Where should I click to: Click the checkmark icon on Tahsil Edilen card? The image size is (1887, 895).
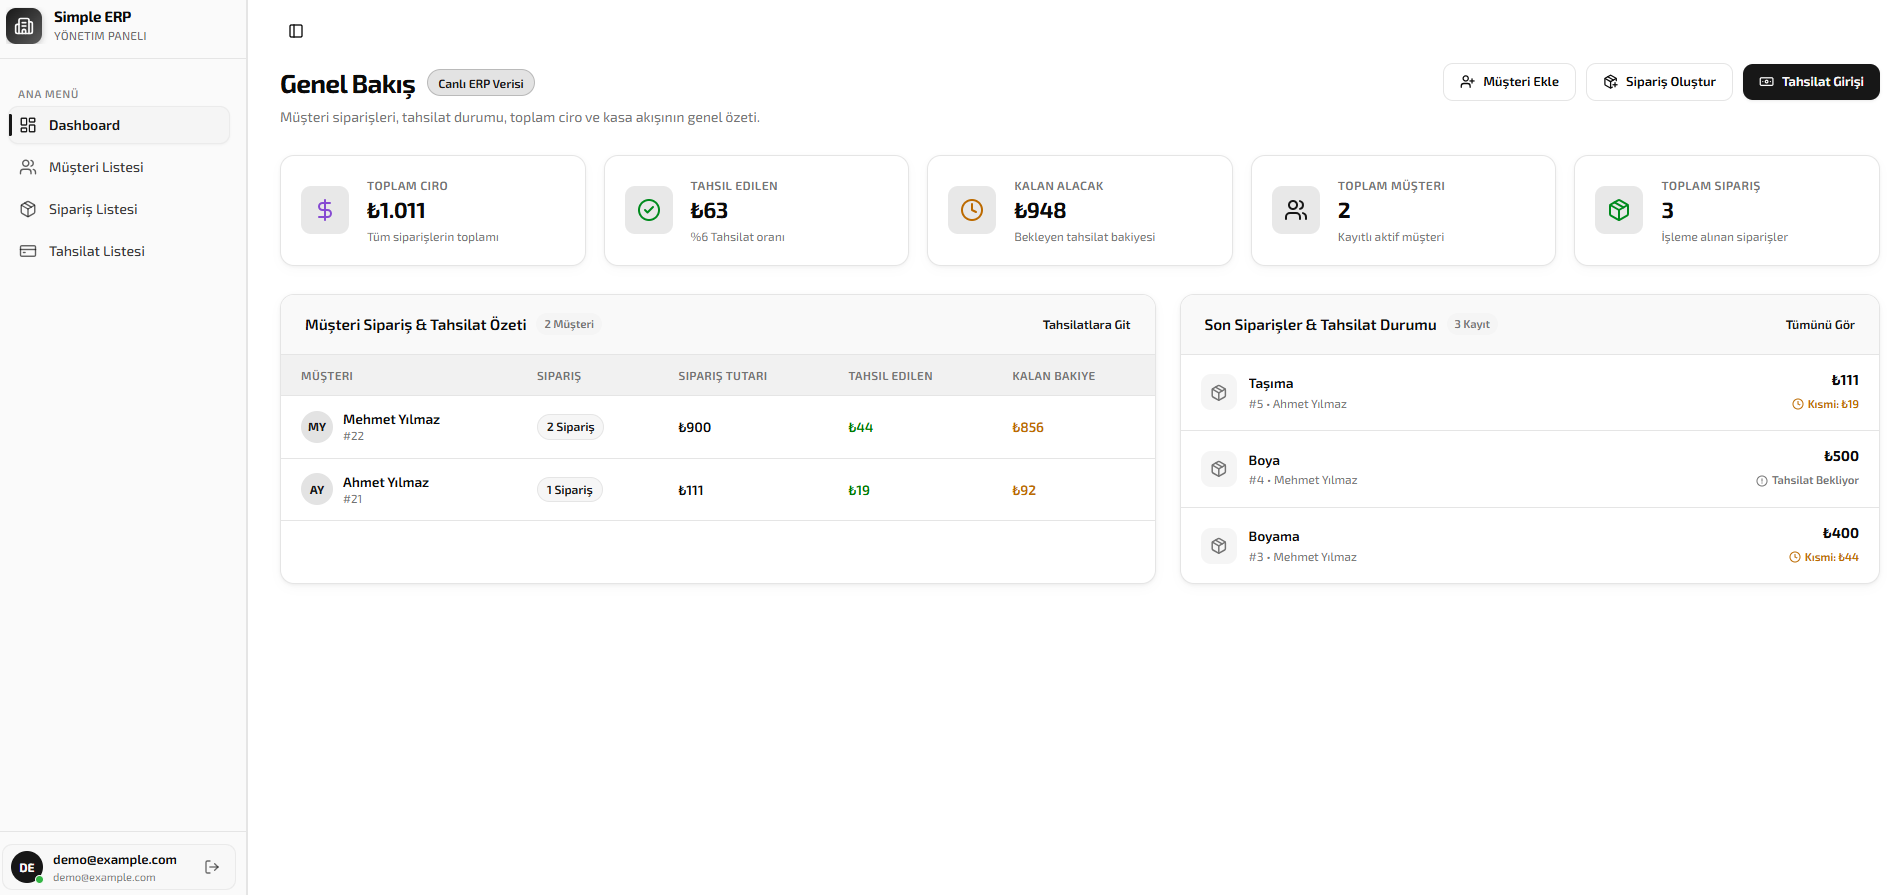pyautogui.click(x=649, y=210)
